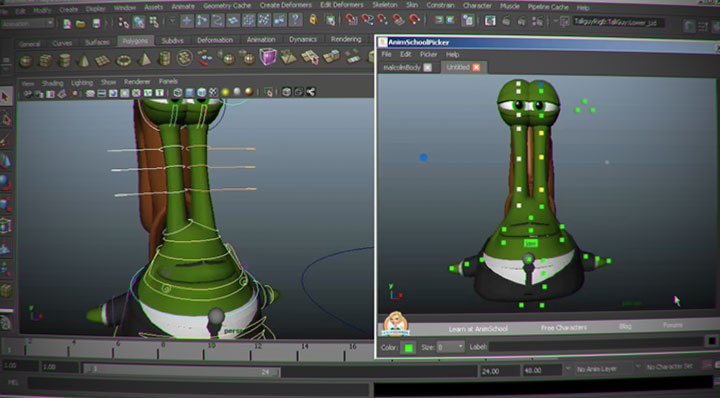Click the Label input field
720x398 pixels.
[596, 343]
